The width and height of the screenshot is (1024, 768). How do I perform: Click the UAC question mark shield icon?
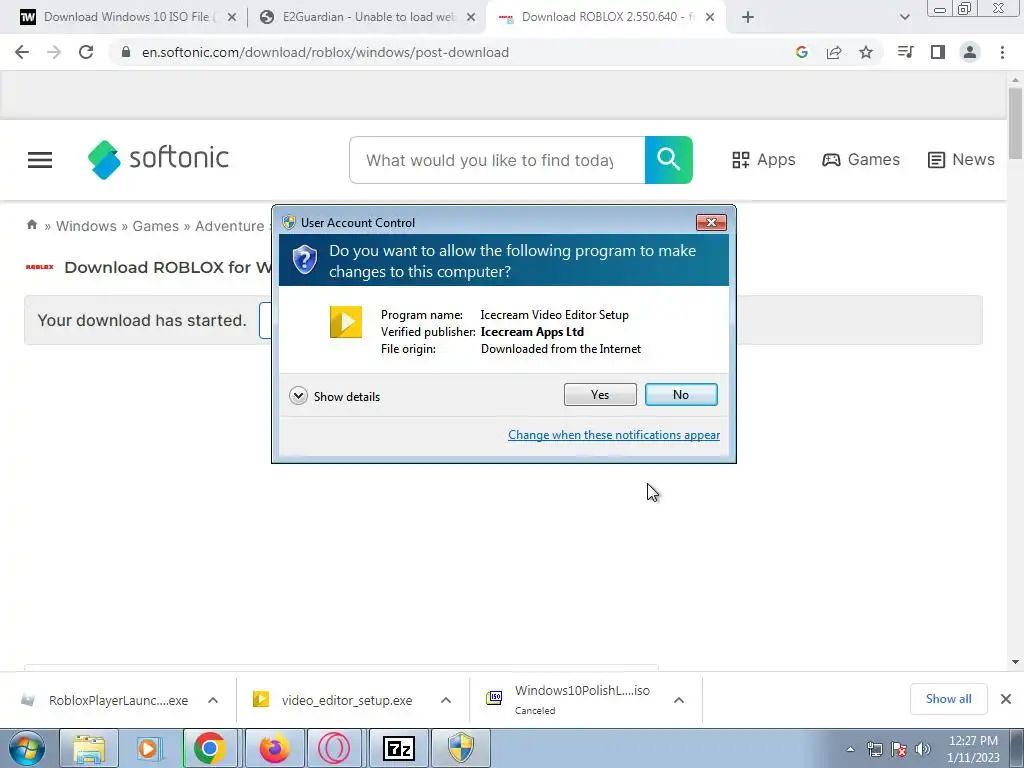[304, 260]
